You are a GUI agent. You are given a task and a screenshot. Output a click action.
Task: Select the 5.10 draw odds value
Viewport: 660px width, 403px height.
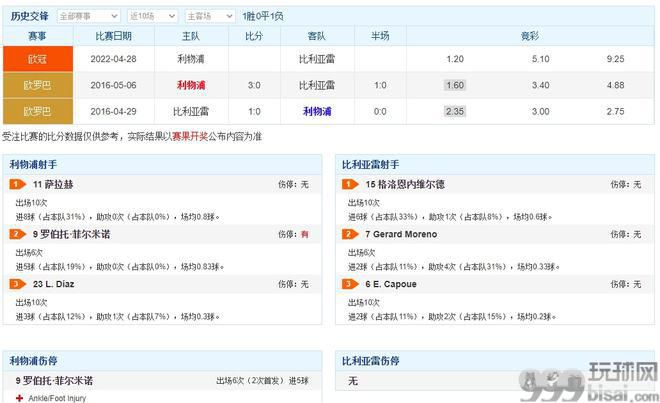pos(540,59)
